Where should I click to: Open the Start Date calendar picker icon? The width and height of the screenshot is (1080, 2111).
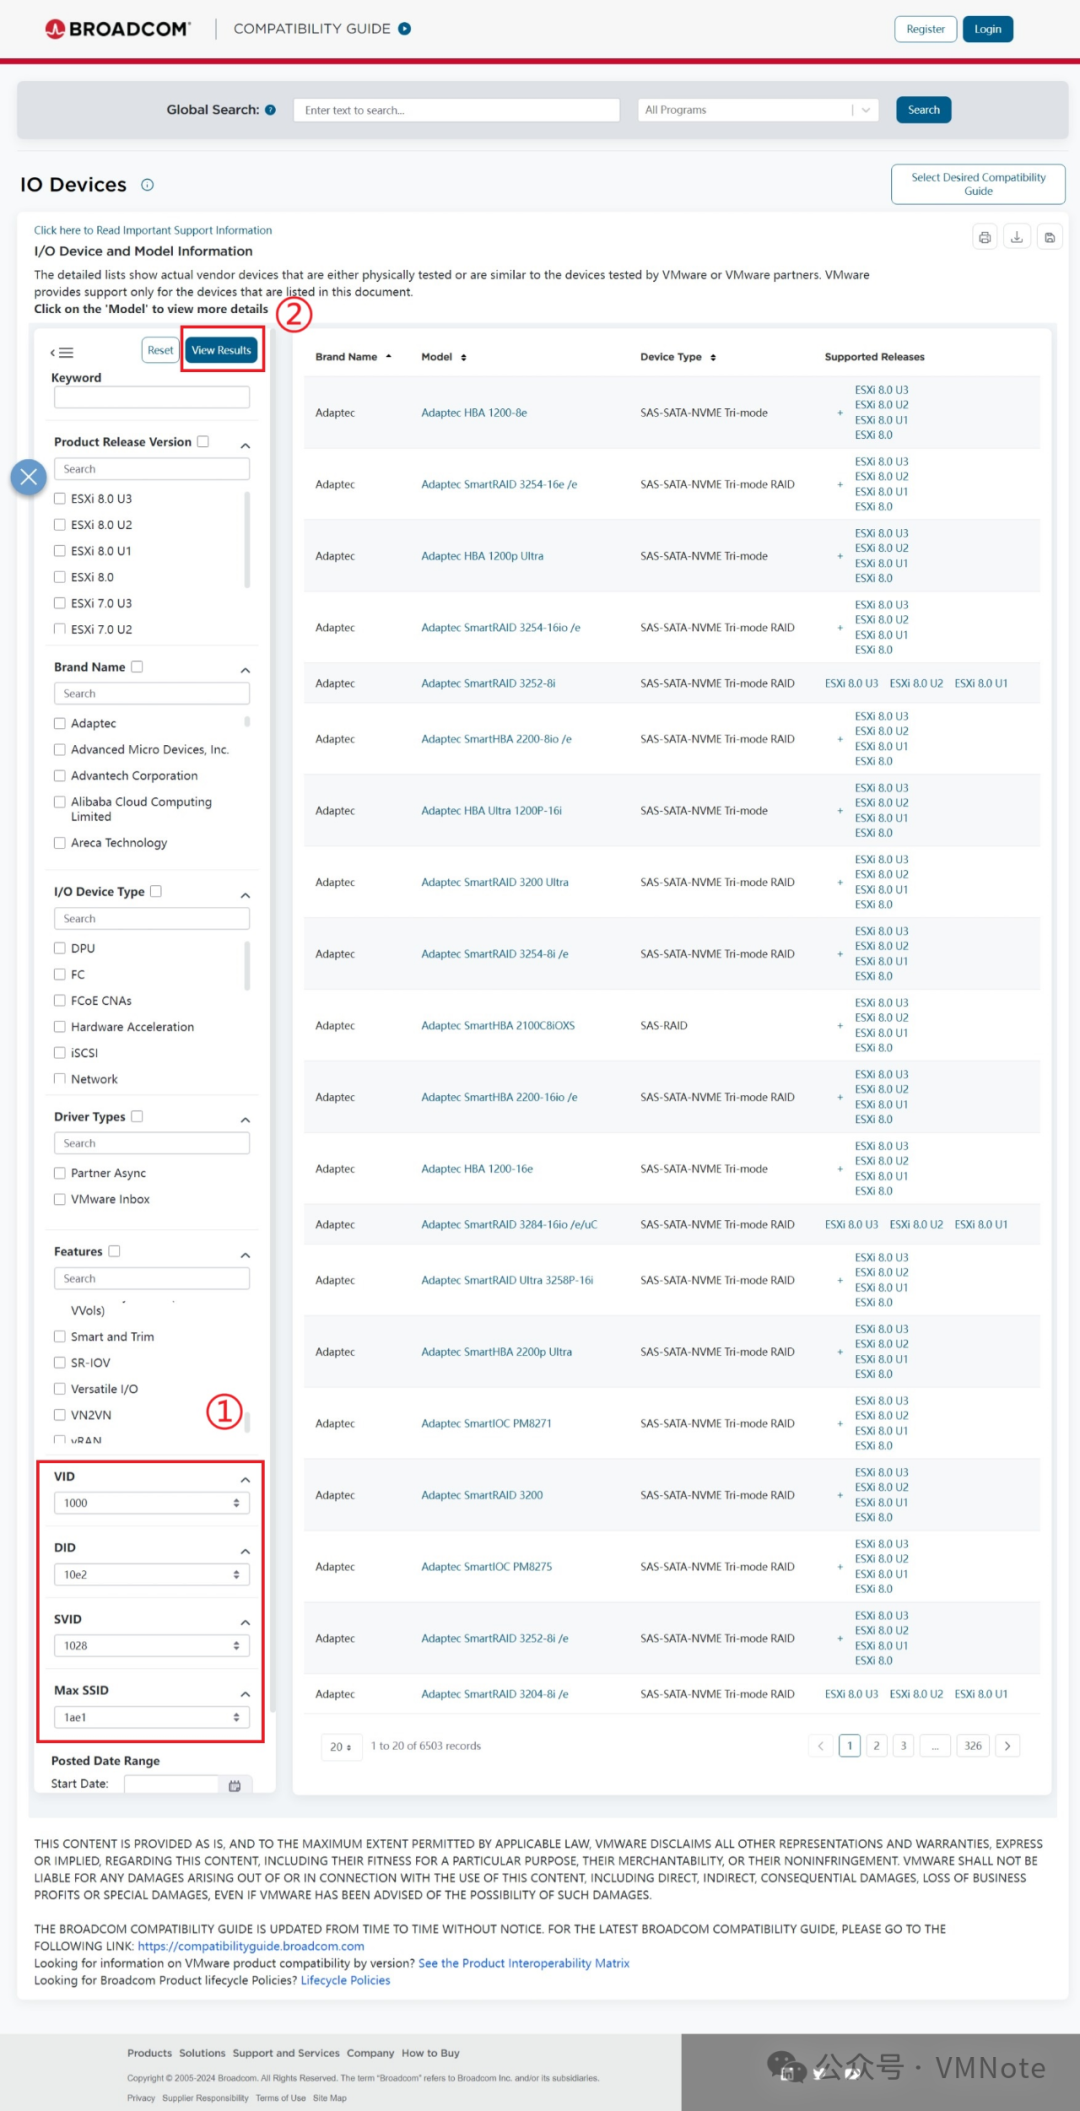pos(235,1785)
